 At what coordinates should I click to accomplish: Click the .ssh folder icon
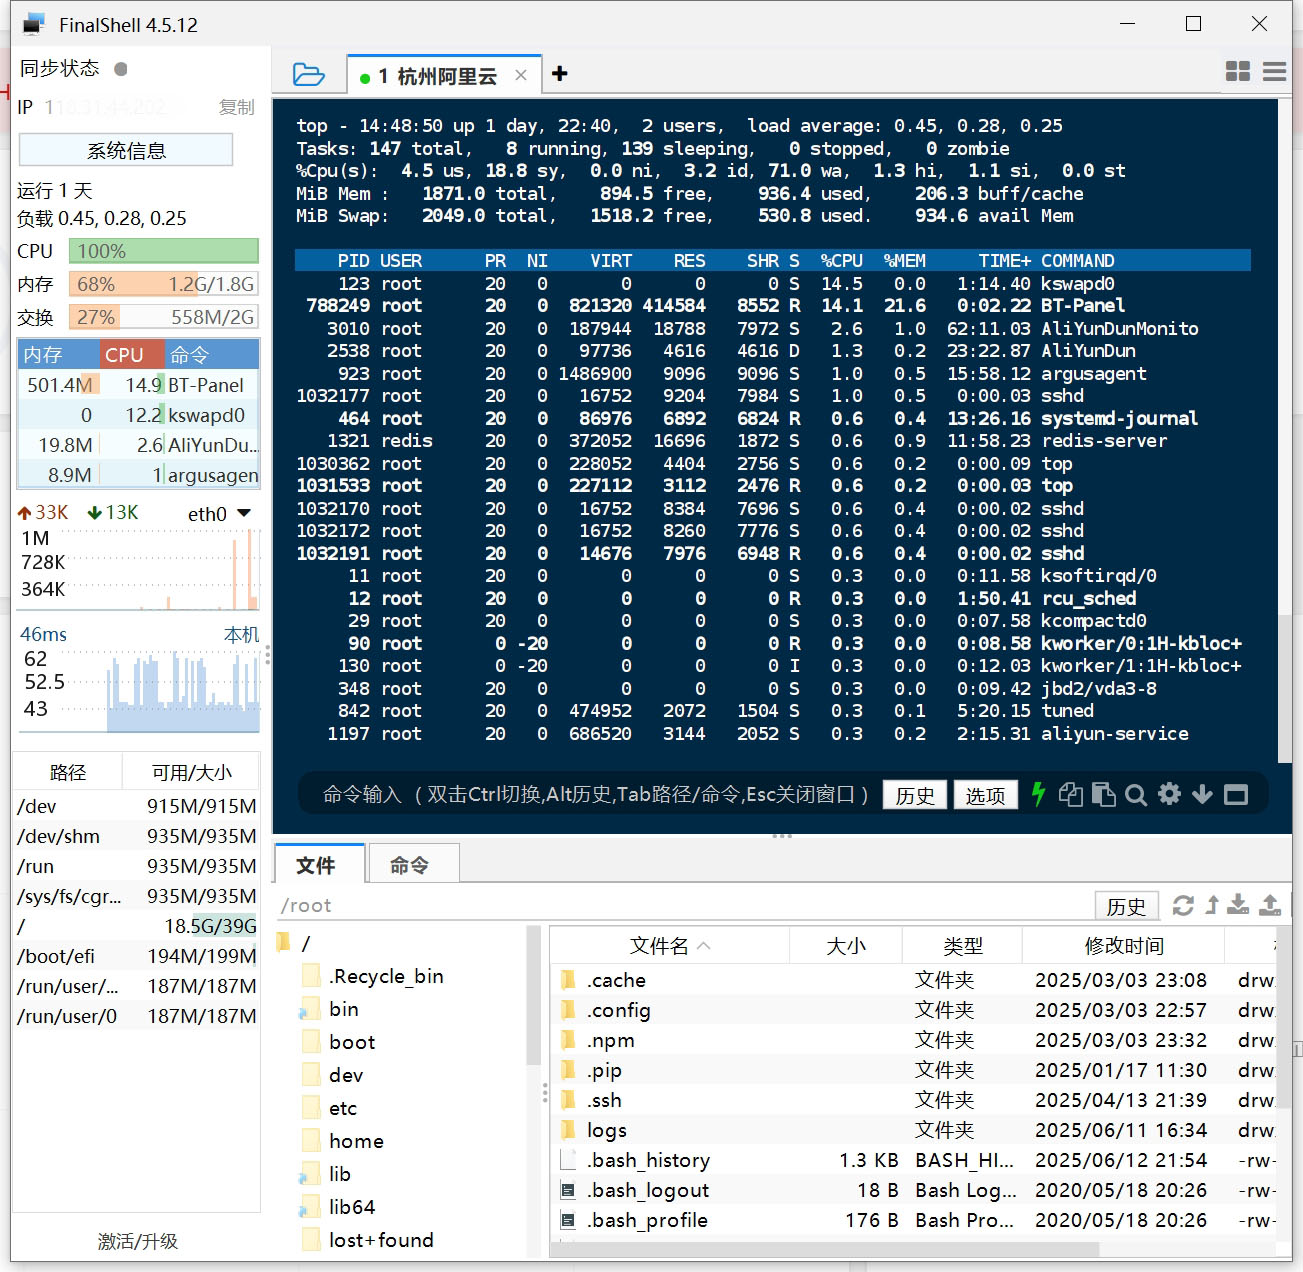click(569, 1100)
